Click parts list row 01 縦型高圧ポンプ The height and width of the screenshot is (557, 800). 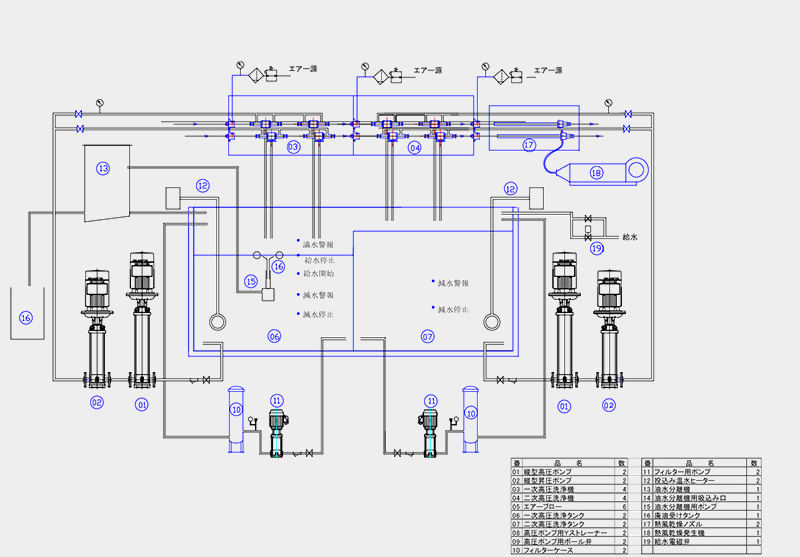[x=569, y=472]
